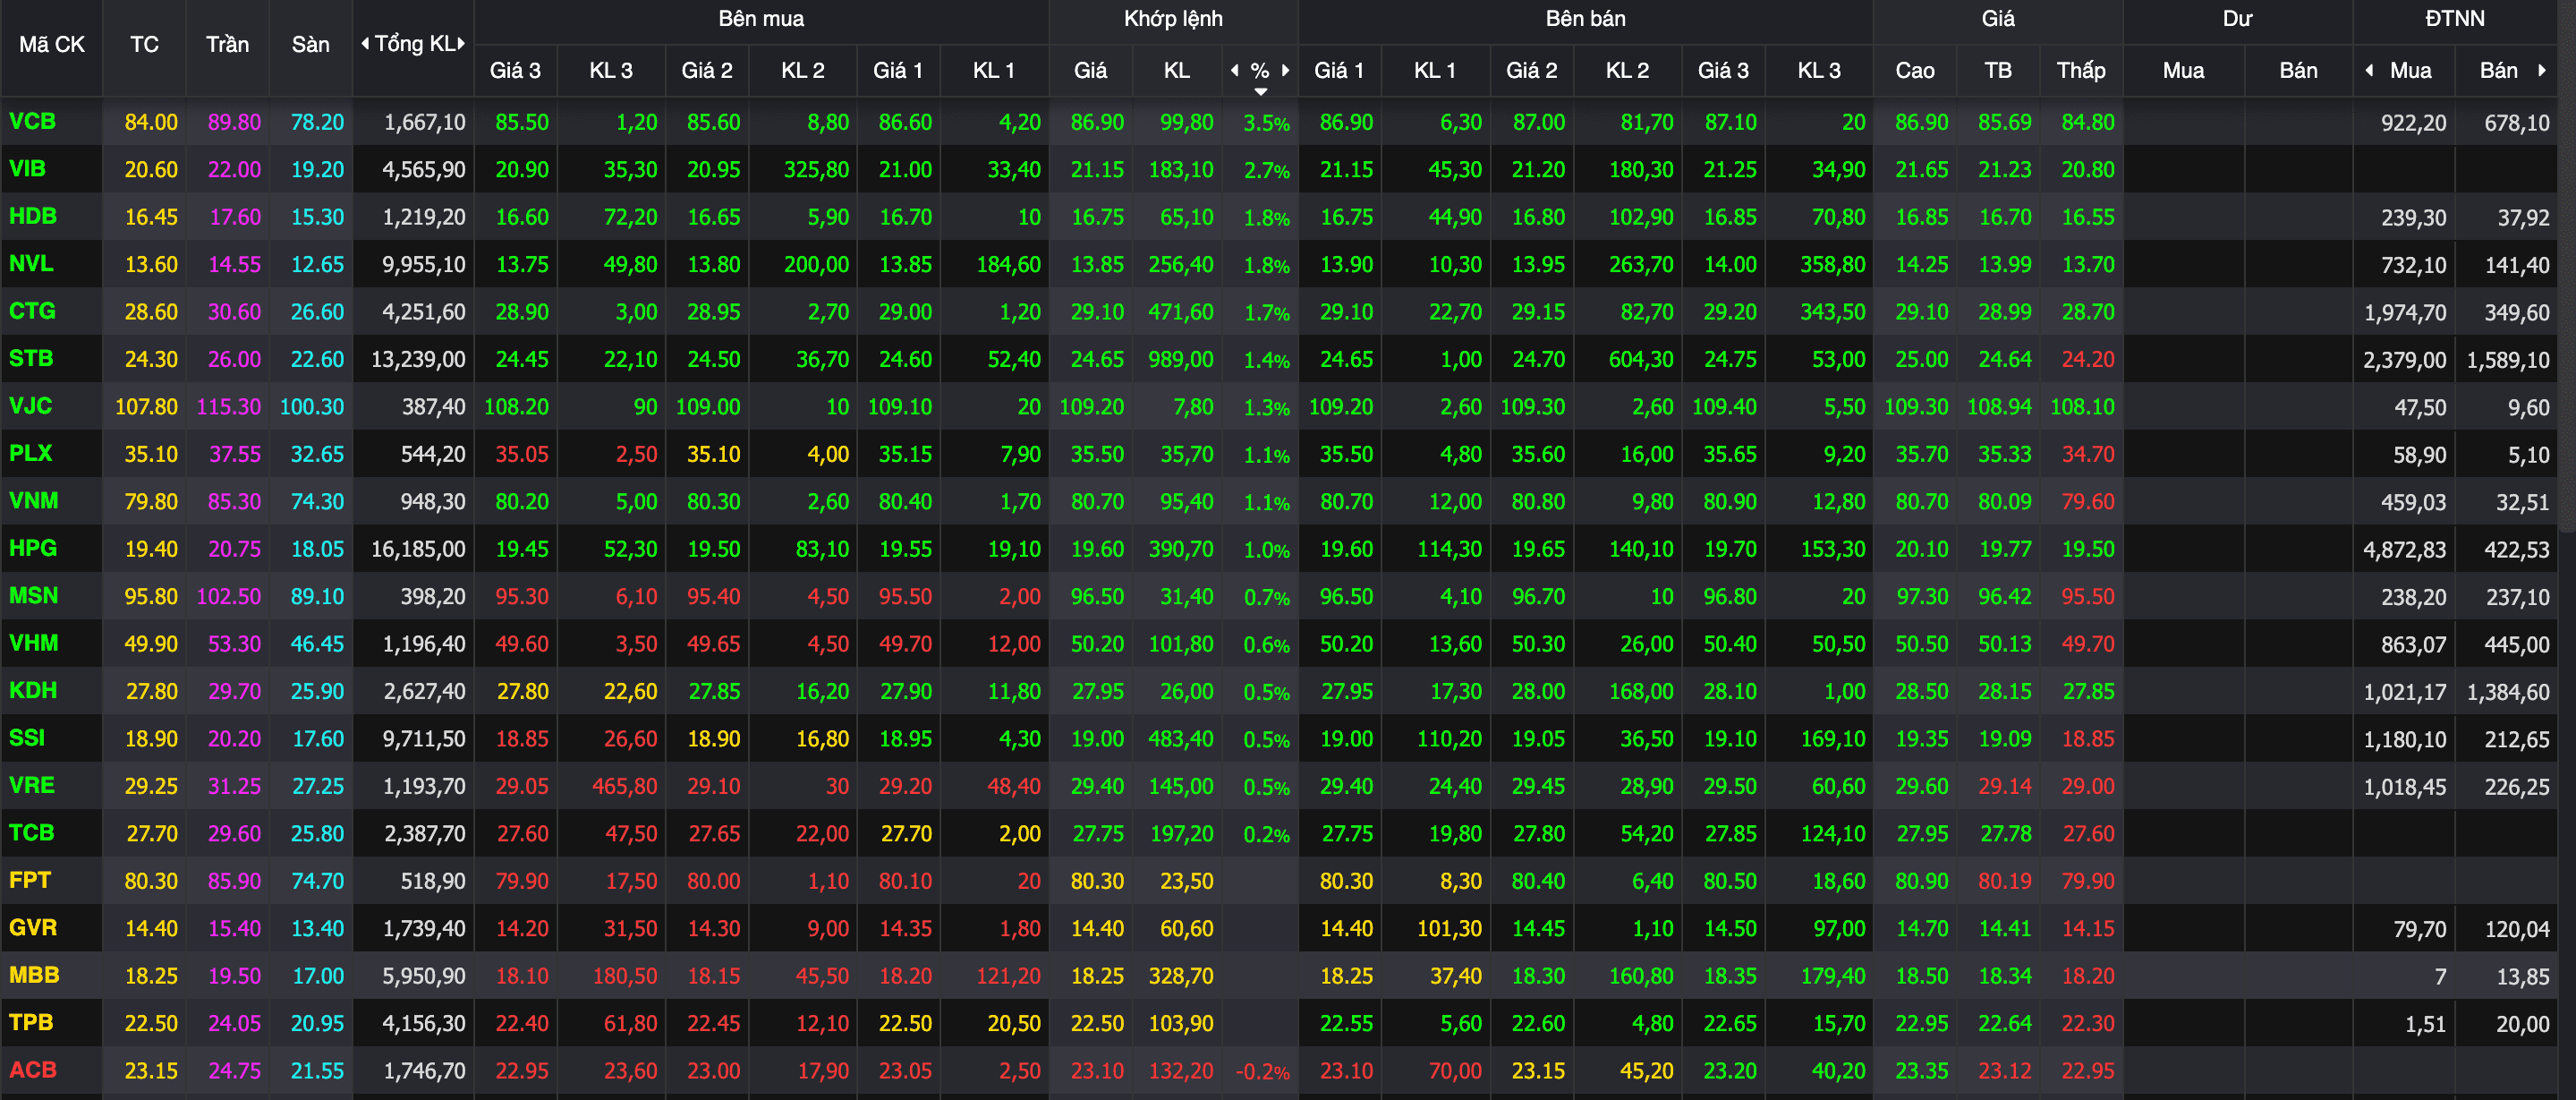Toggle the sort-down arrow under % header

tap(1261, 91)
